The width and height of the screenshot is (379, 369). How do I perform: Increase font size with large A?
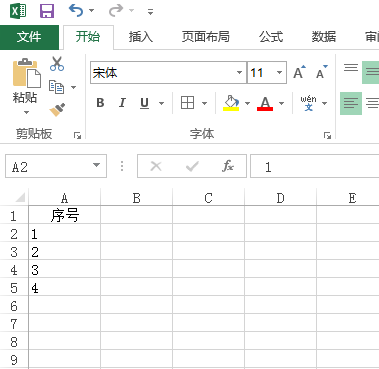299,72
